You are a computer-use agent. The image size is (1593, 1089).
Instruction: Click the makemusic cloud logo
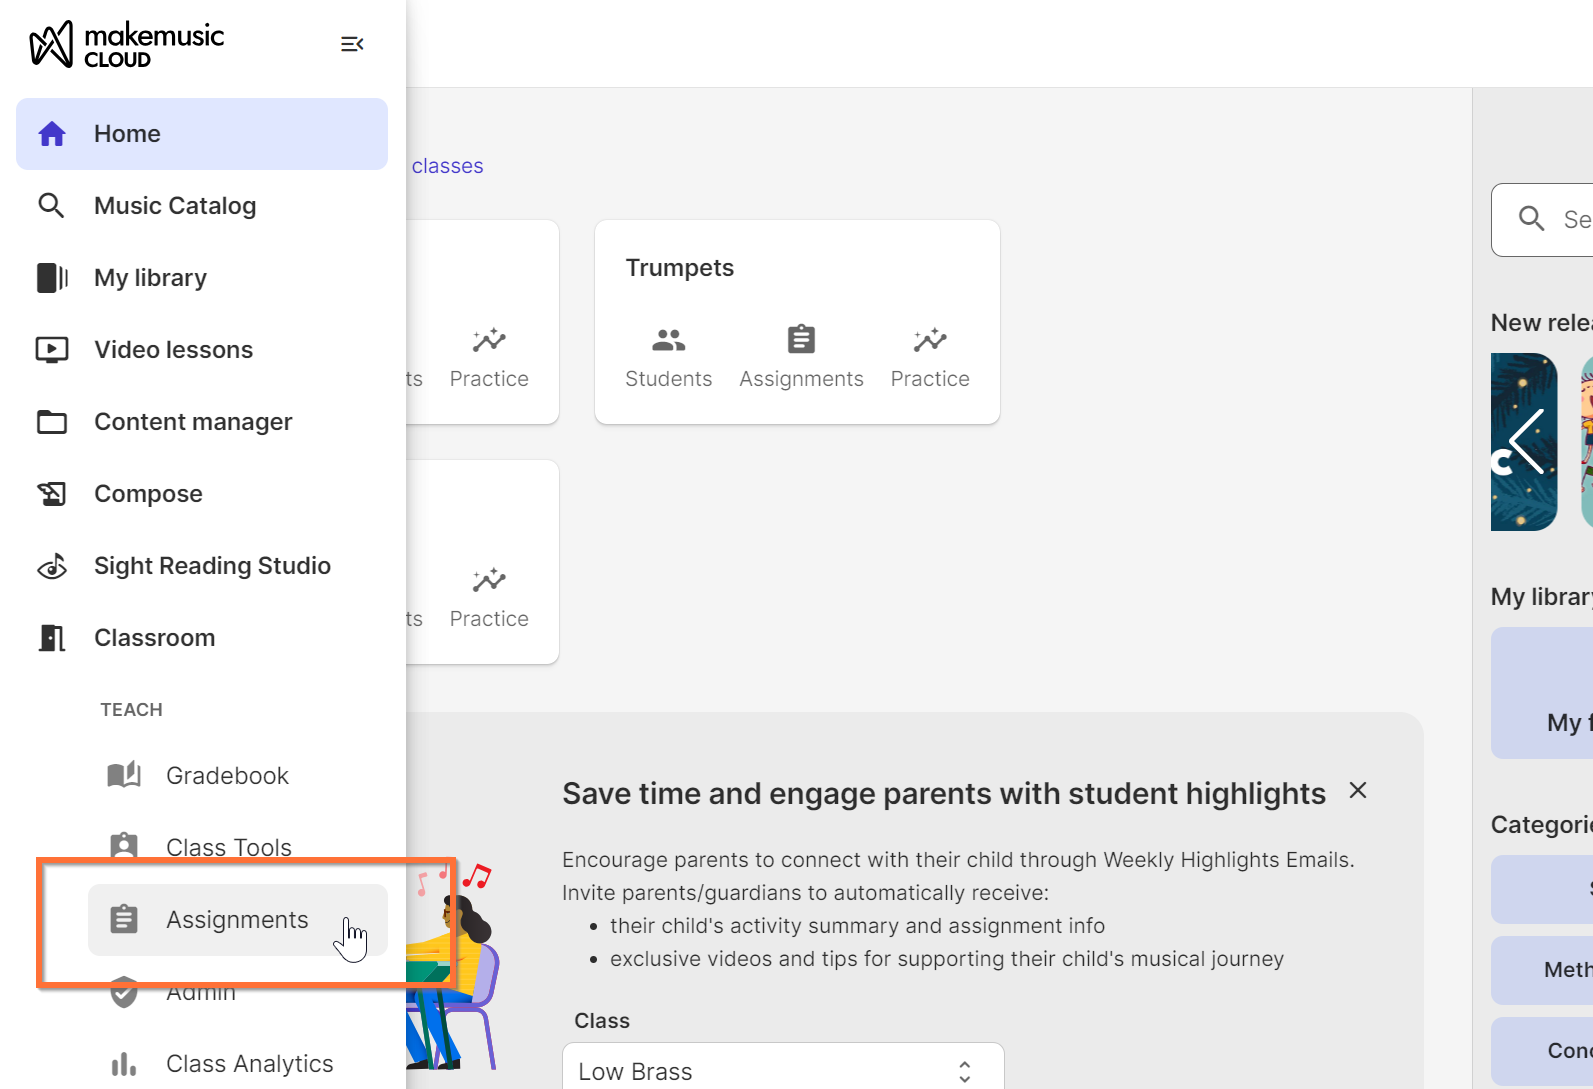(127, 45)
